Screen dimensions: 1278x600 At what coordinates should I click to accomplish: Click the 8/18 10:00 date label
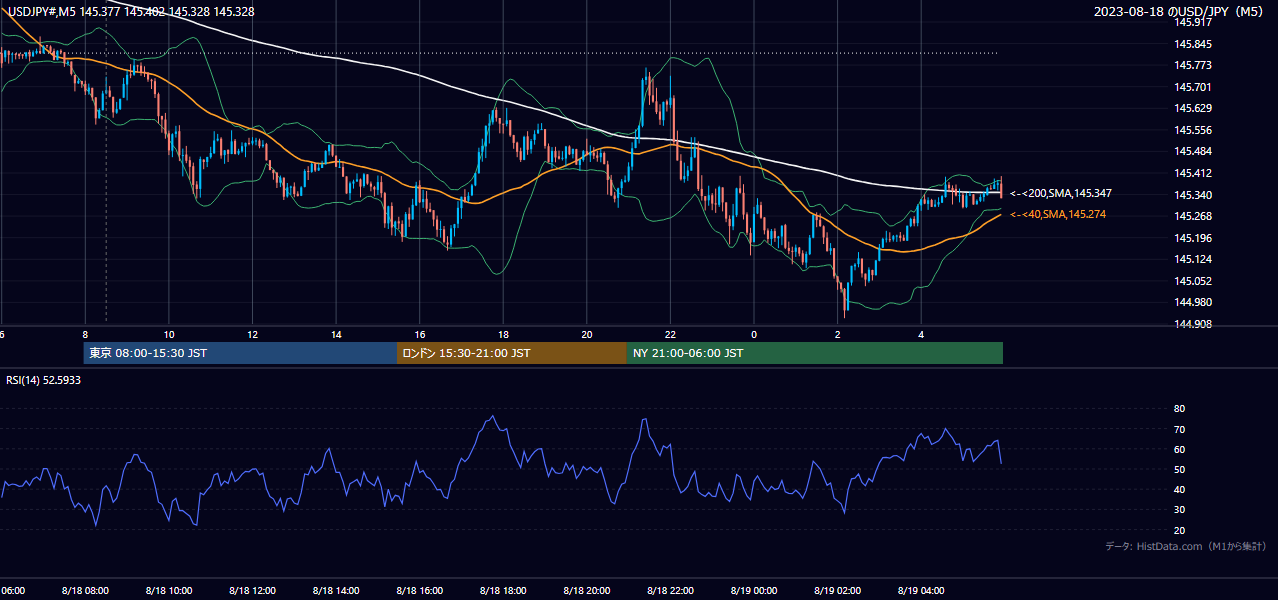168,590
